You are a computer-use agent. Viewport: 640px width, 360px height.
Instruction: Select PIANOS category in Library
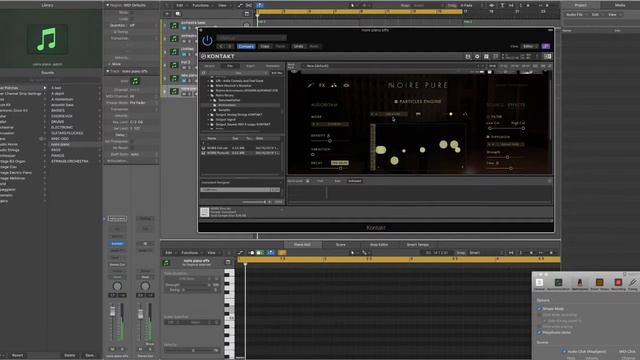[58, 156]
